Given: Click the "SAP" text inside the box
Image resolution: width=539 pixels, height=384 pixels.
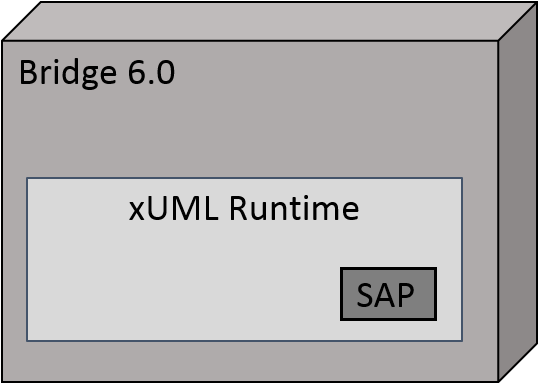Looking at the screenshot, I should [385, 295].
